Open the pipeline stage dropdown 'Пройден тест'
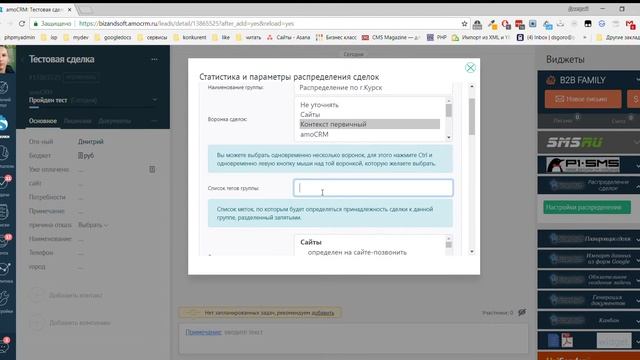 [x=93, y=100]
